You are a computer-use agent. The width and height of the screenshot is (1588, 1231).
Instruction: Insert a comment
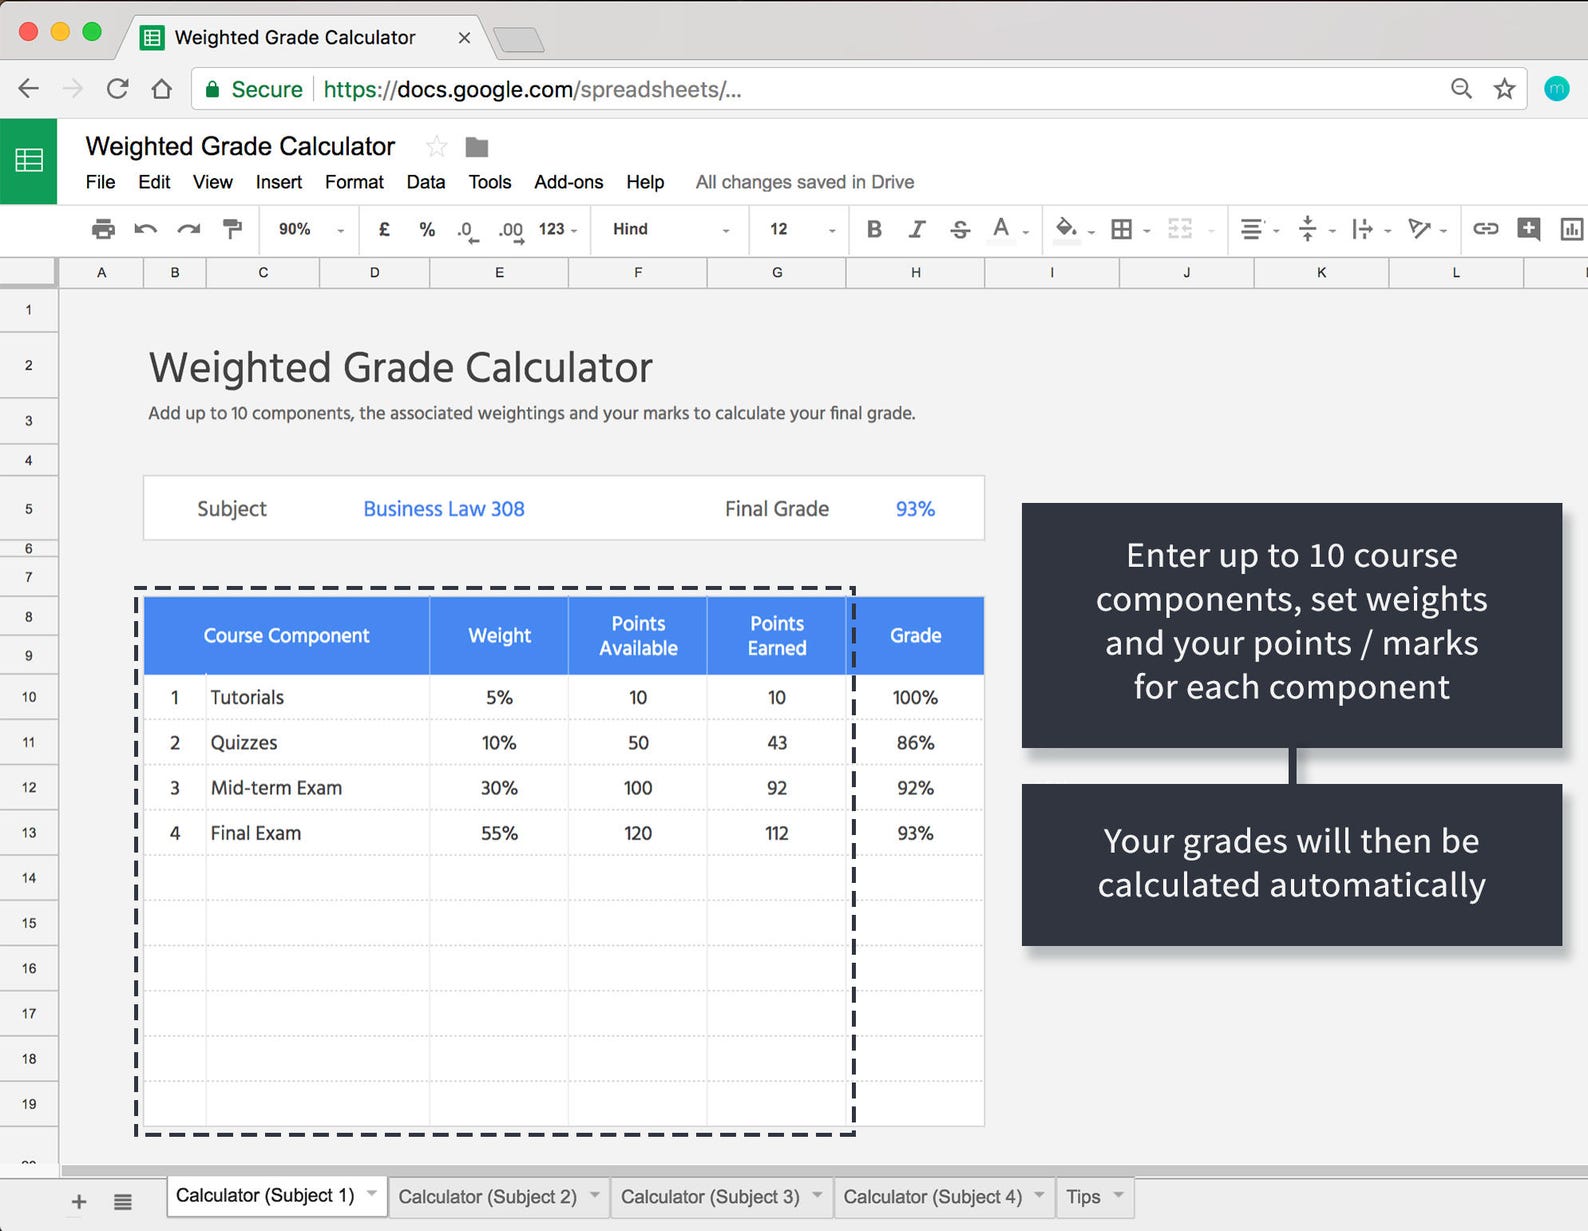[x=1528, y=229]
